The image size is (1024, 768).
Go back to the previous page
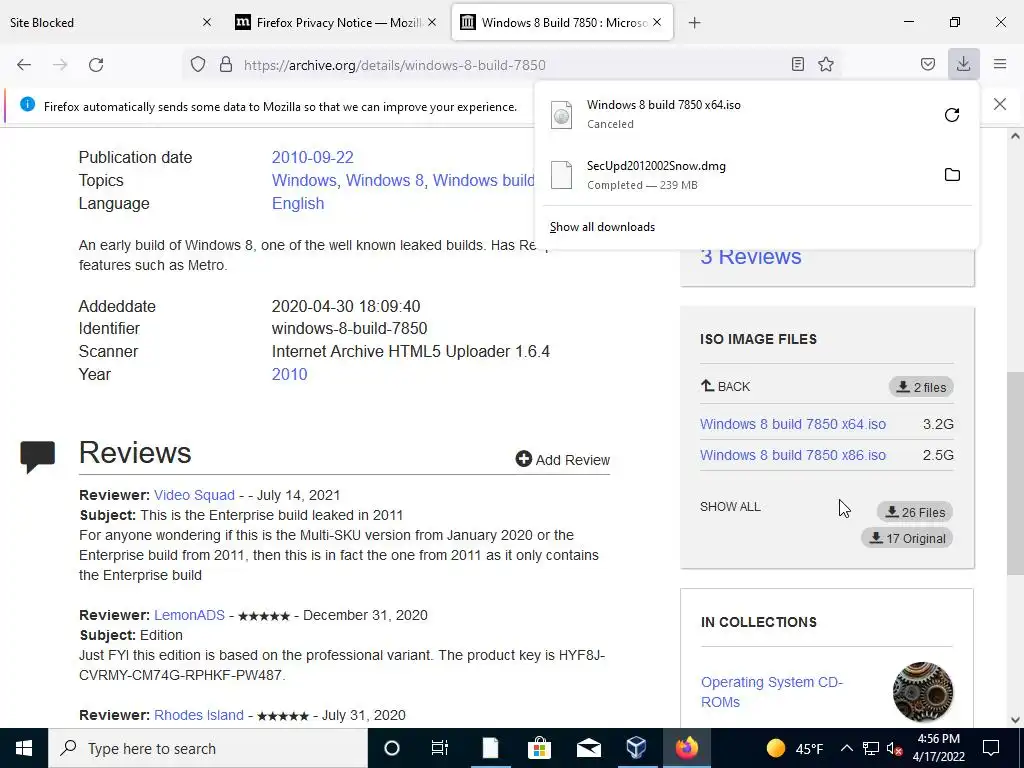point(24,65)
